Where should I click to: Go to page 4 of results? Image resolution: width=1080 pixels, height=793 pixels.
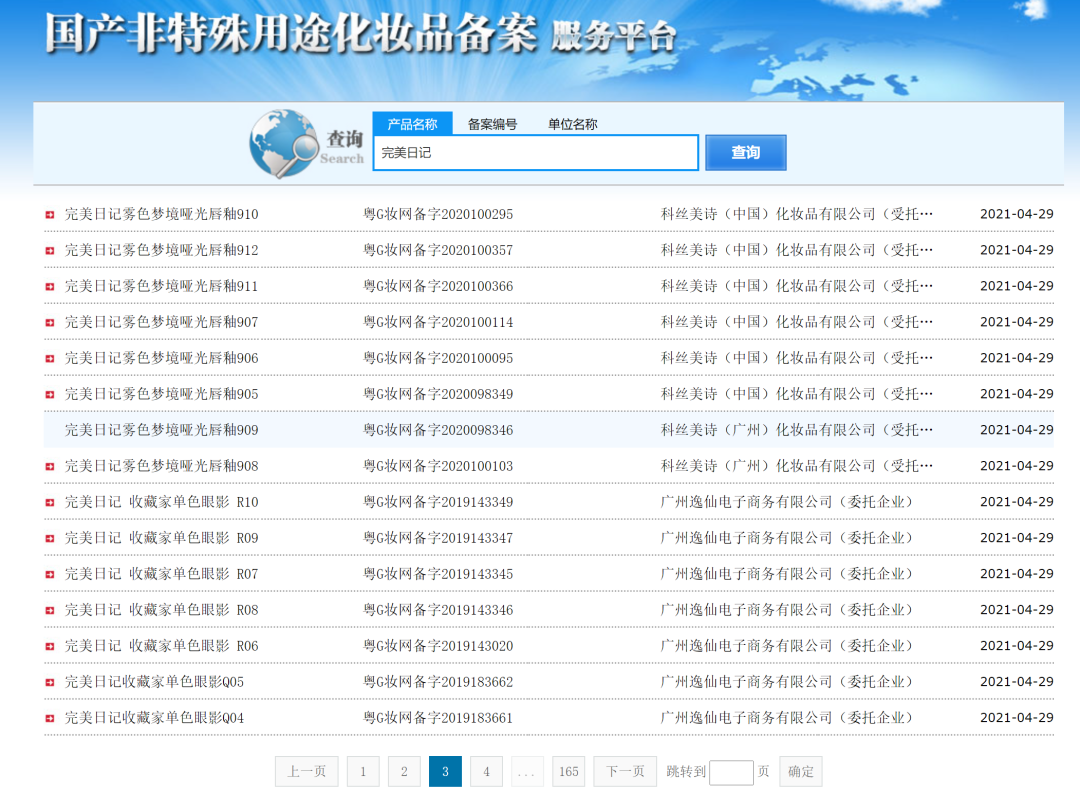pos(486,772)
